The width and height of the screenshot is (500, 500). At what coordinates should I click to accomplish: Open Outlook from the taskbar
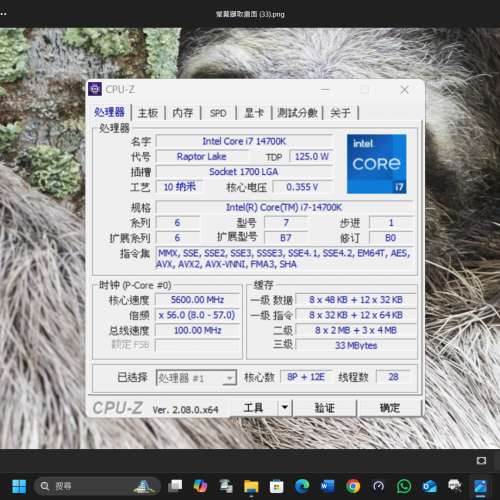[429, 486]
